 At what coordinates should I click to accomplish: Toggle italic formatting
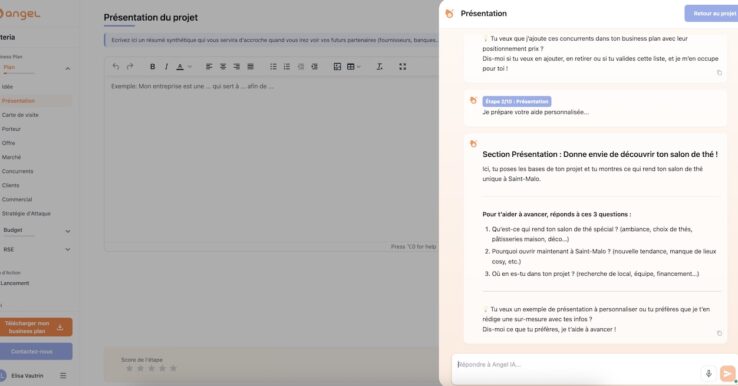[166, 67]
